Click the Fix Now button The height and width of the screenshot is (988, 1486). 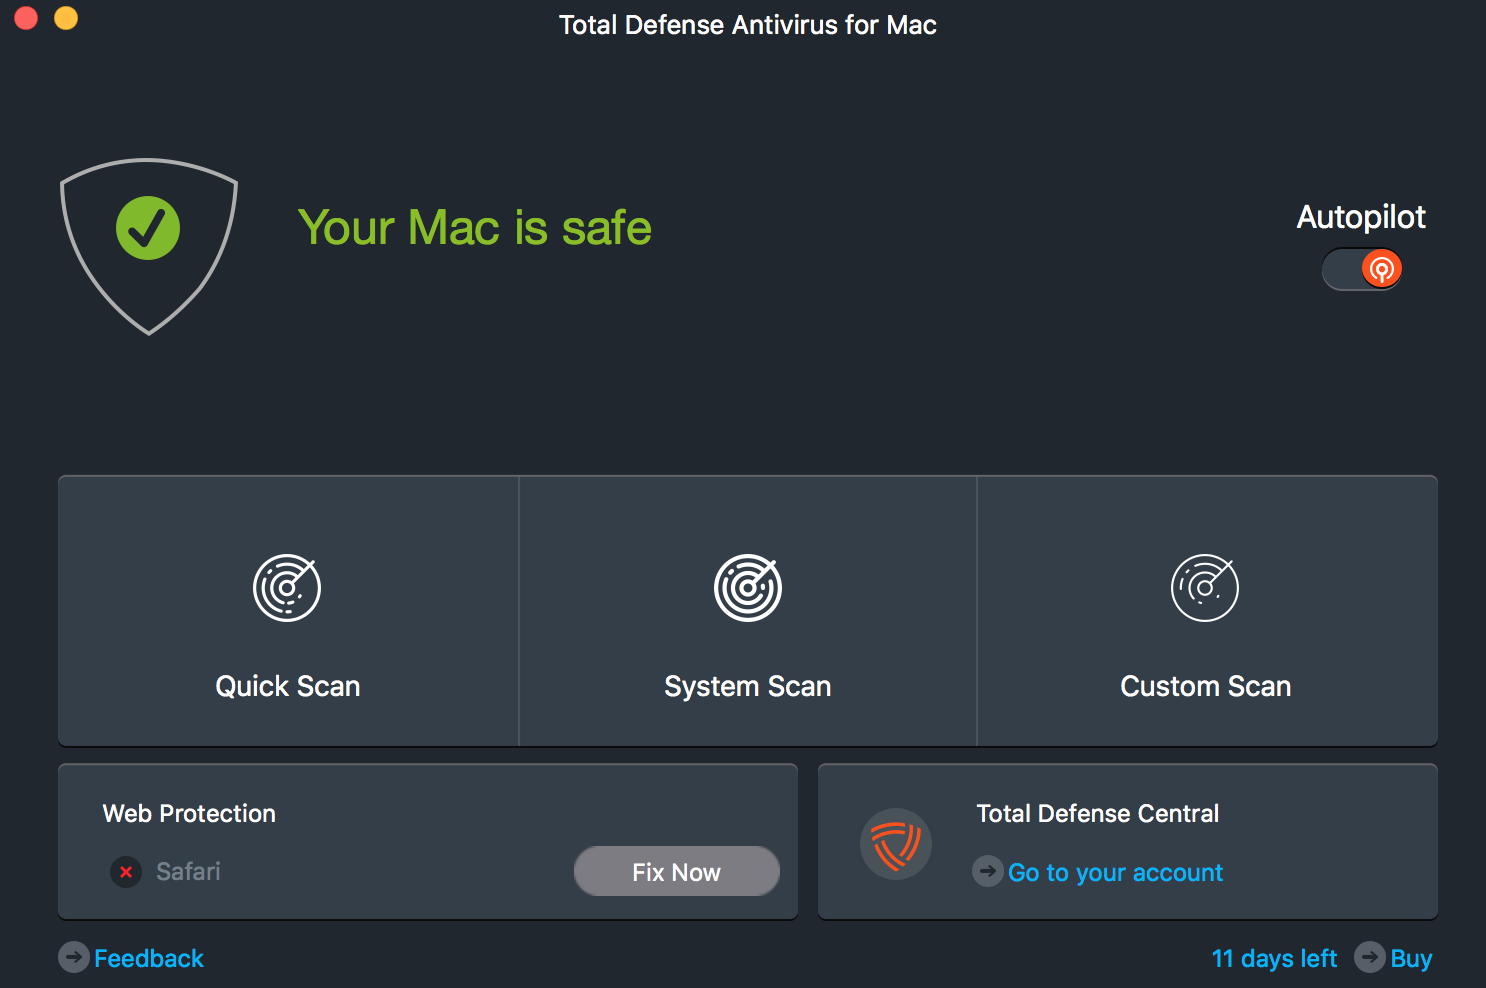click(677, 872)
